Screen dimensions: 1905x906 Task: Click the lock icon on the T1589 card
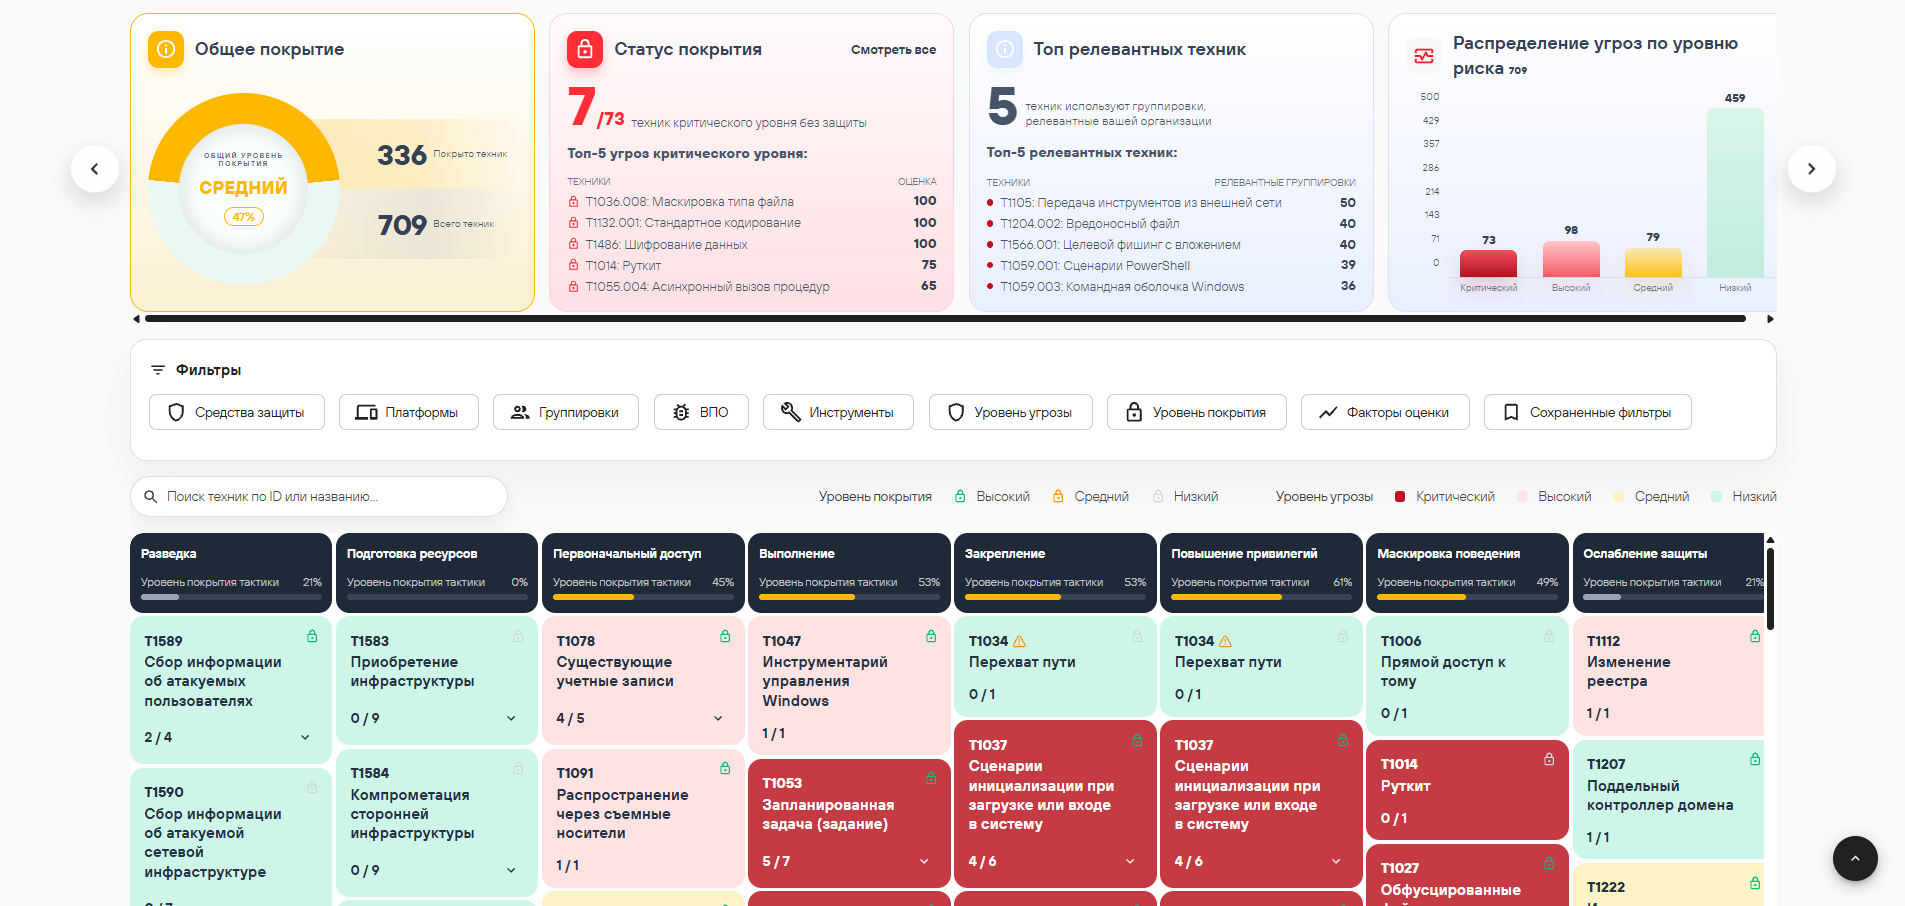click(312, 636)
